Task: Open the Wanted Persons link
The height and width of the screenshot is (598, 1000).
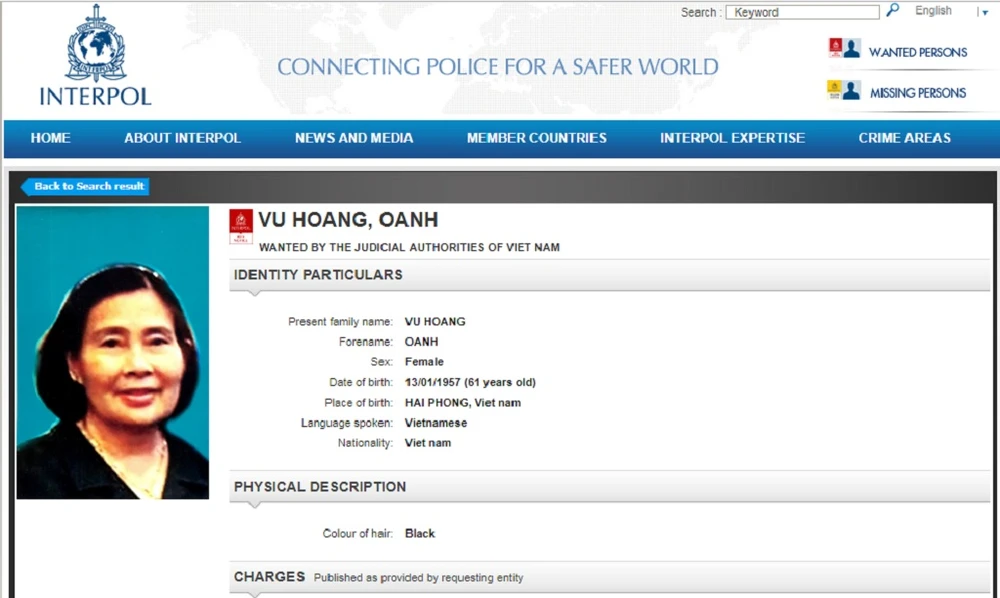Action: pyautogui.click(x=917, y=52)
